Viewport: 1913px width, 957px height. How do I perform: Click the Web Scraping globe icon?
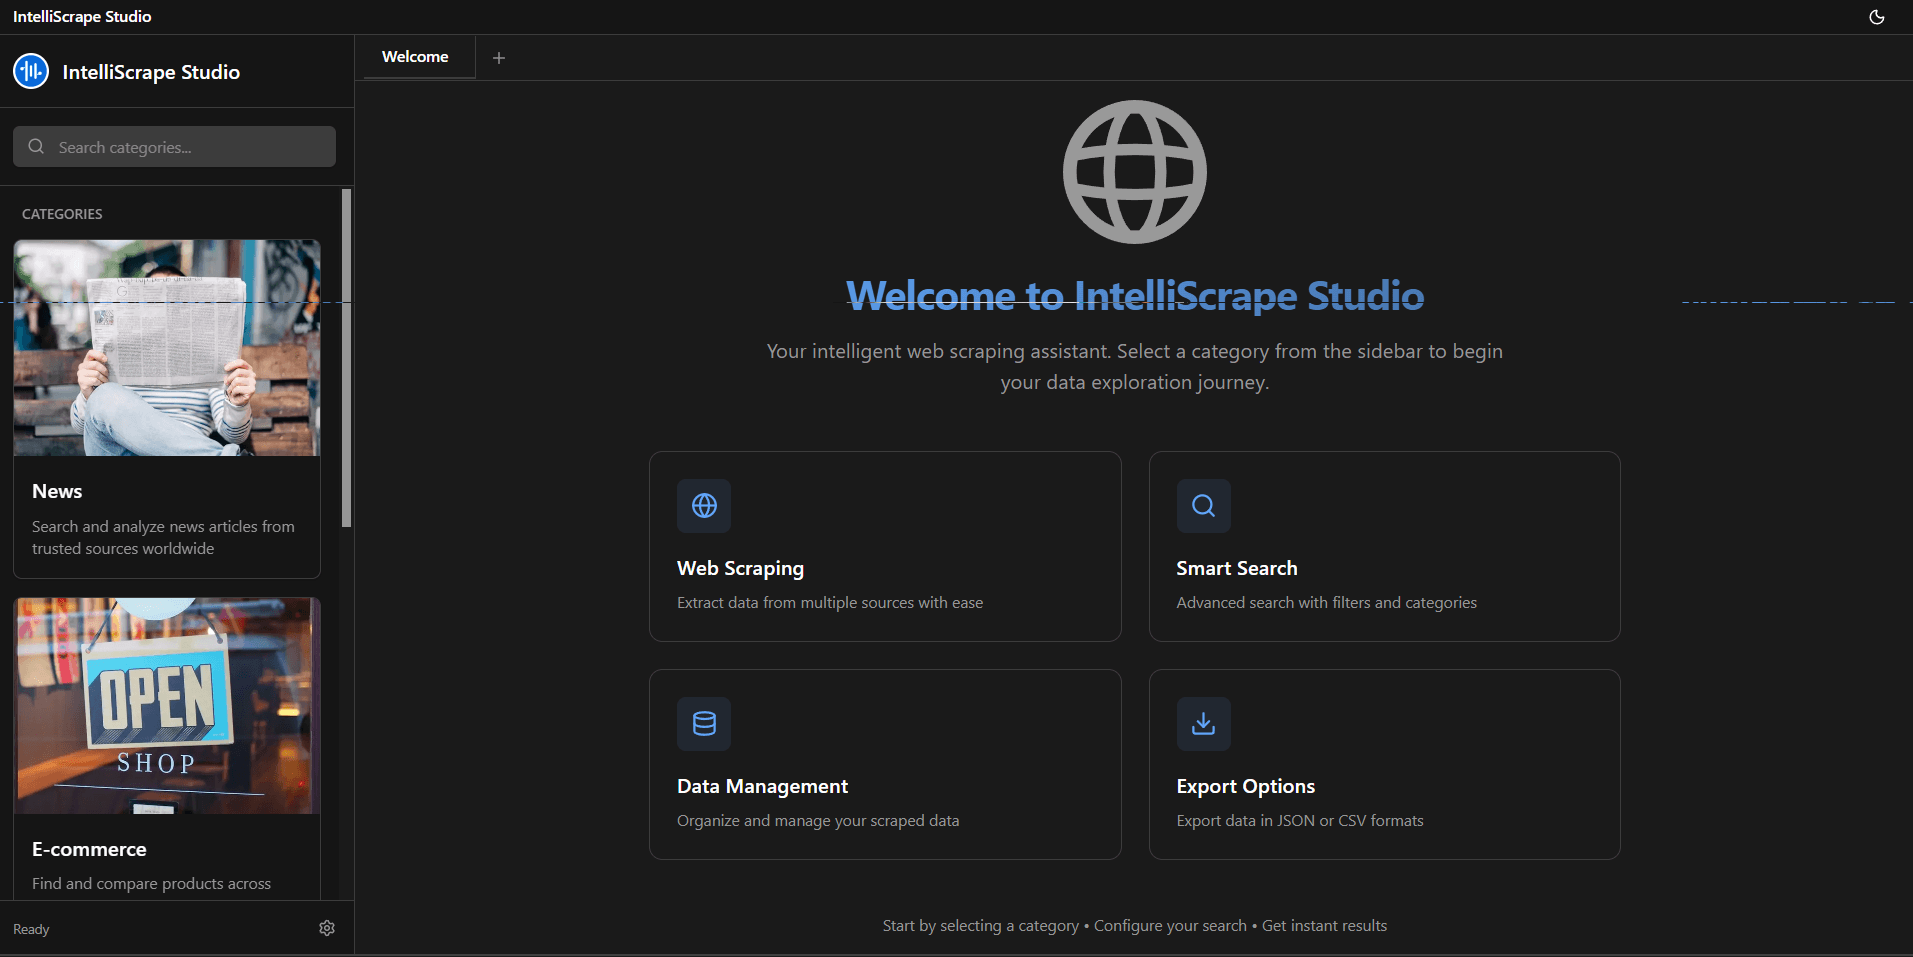click(704, 506)
